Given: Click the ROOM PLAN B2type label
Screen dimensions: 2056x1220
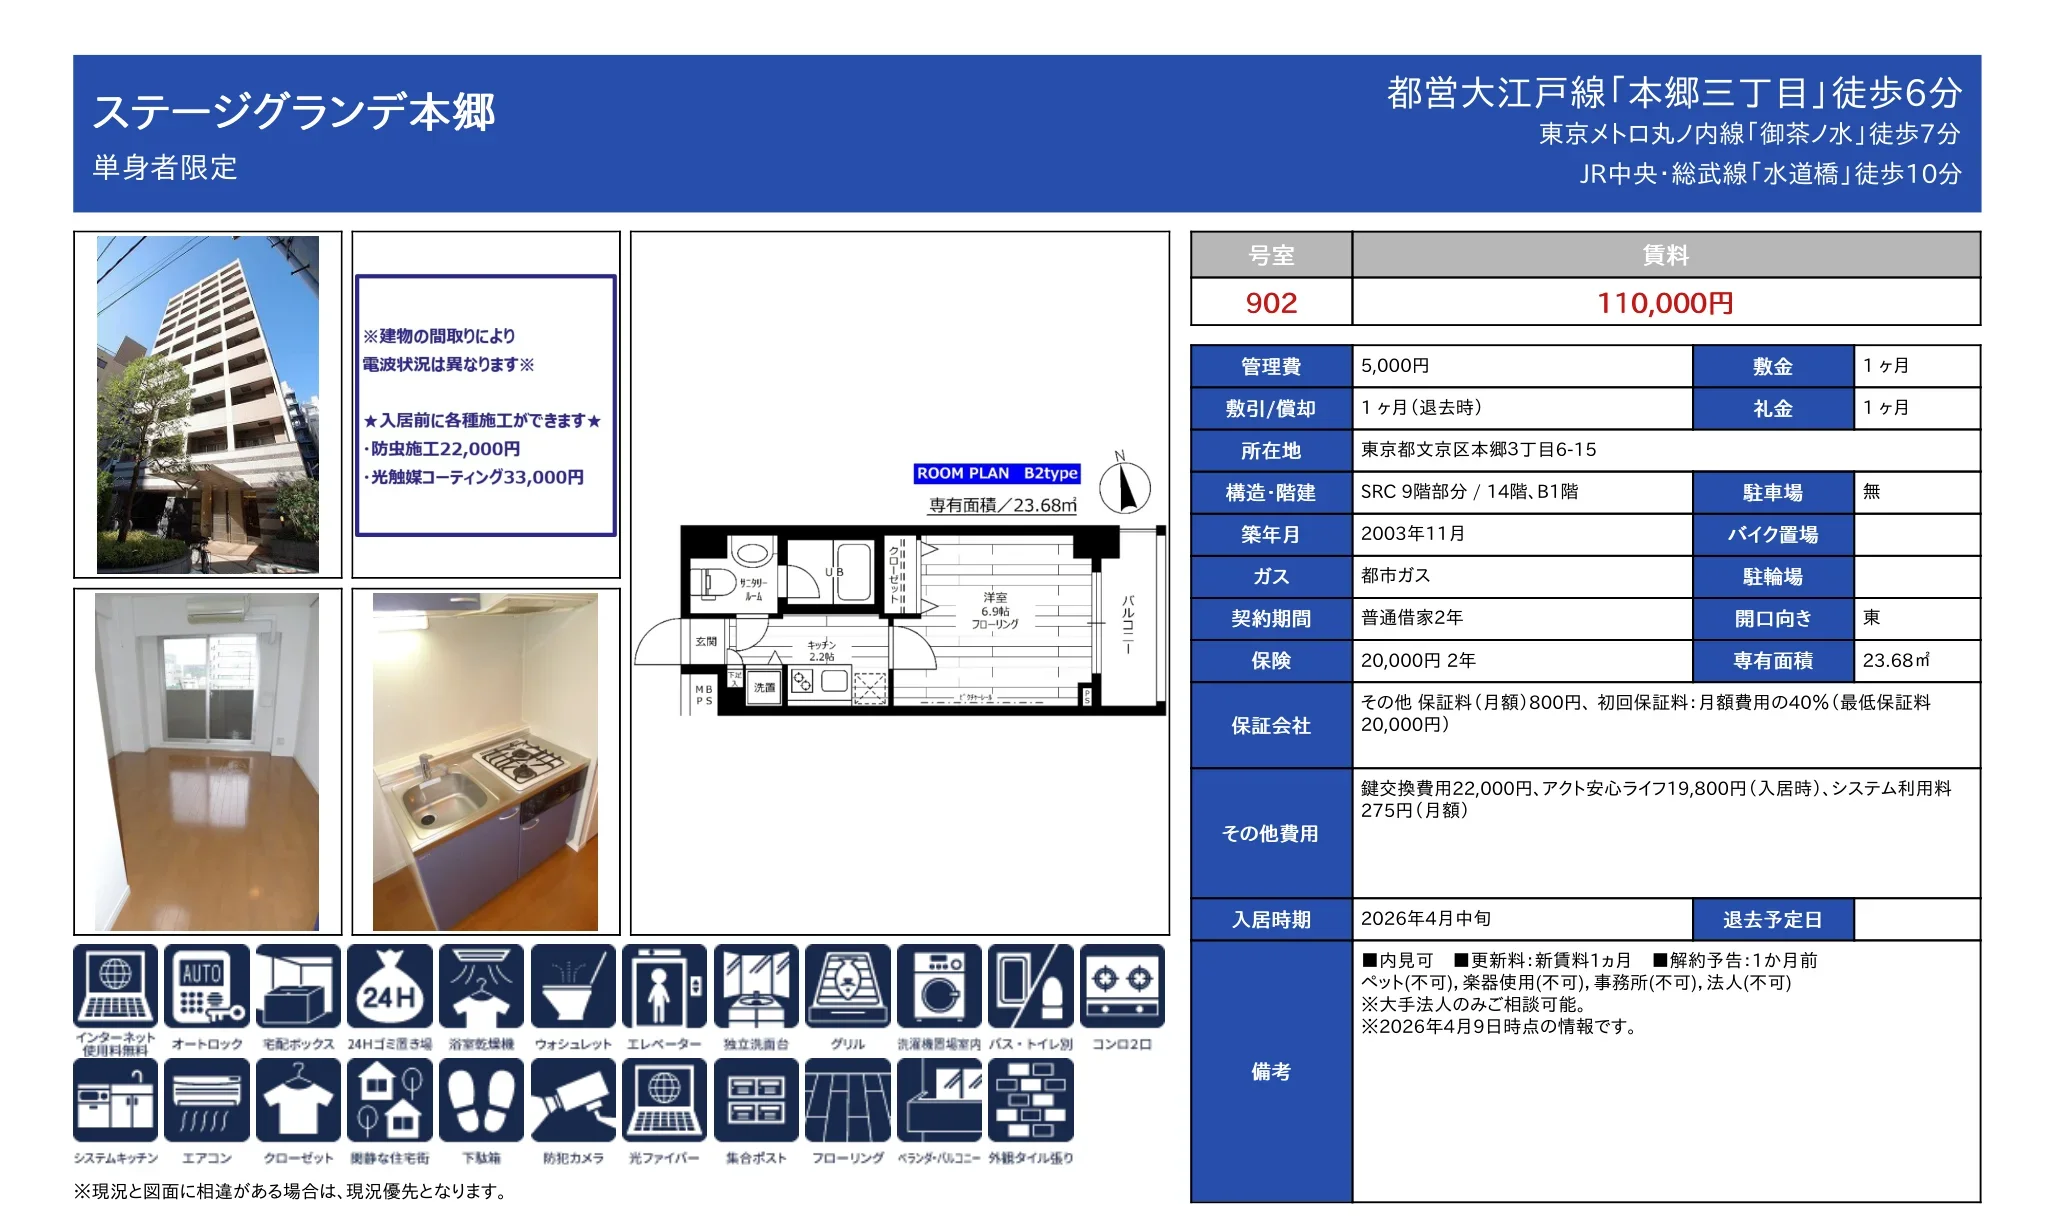Looking at the screenshot, I should point(997,473).
